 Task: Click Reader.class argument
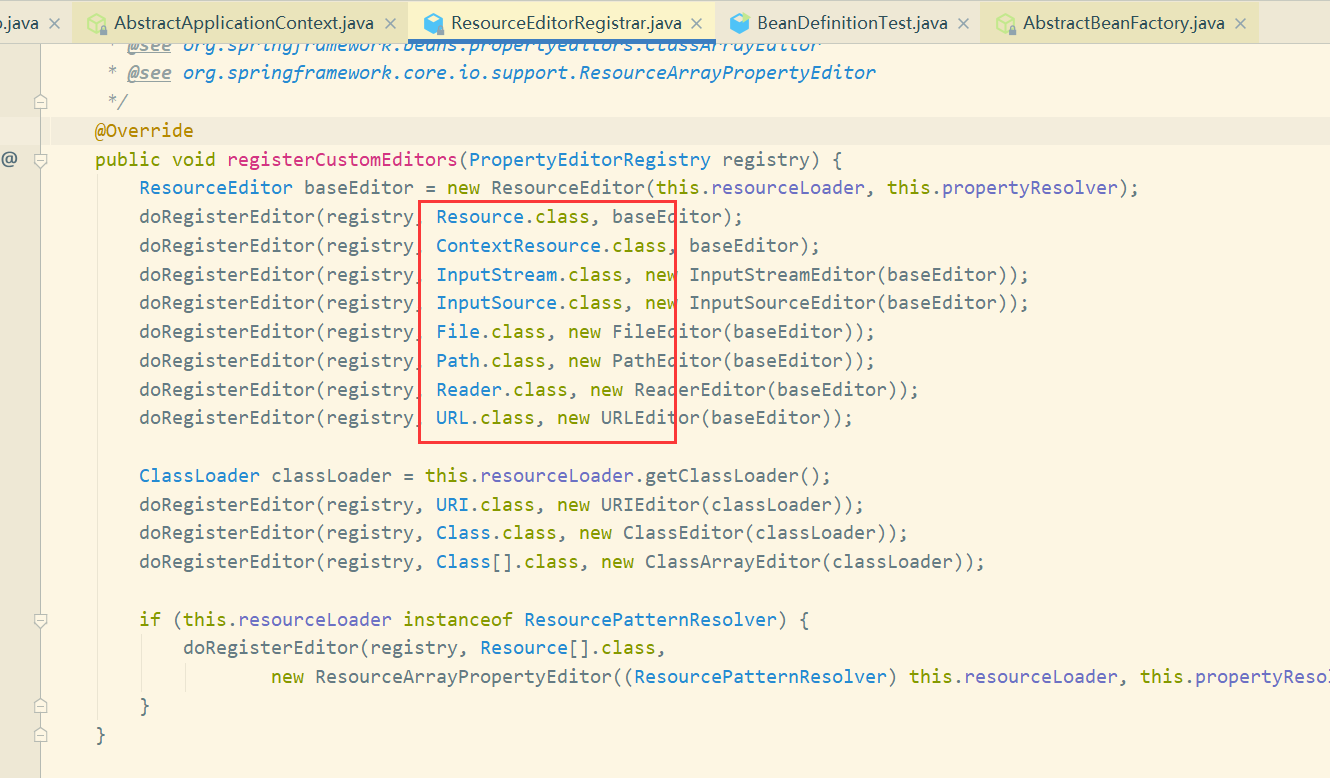[502, 389]
